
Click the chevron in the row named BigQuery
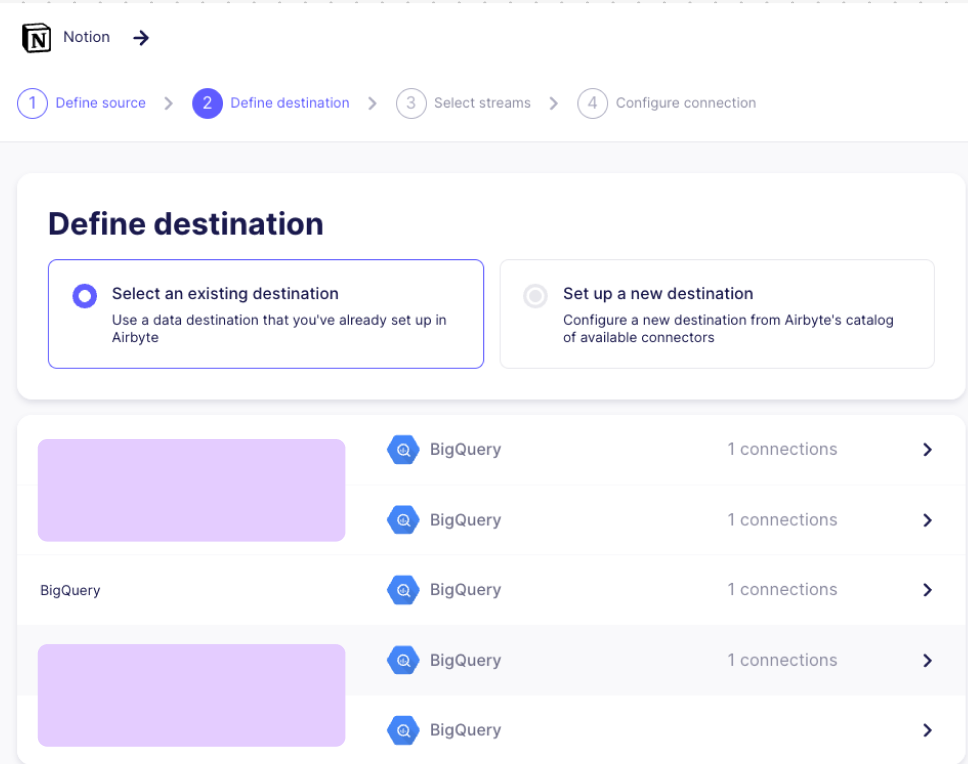coord(927,590)
